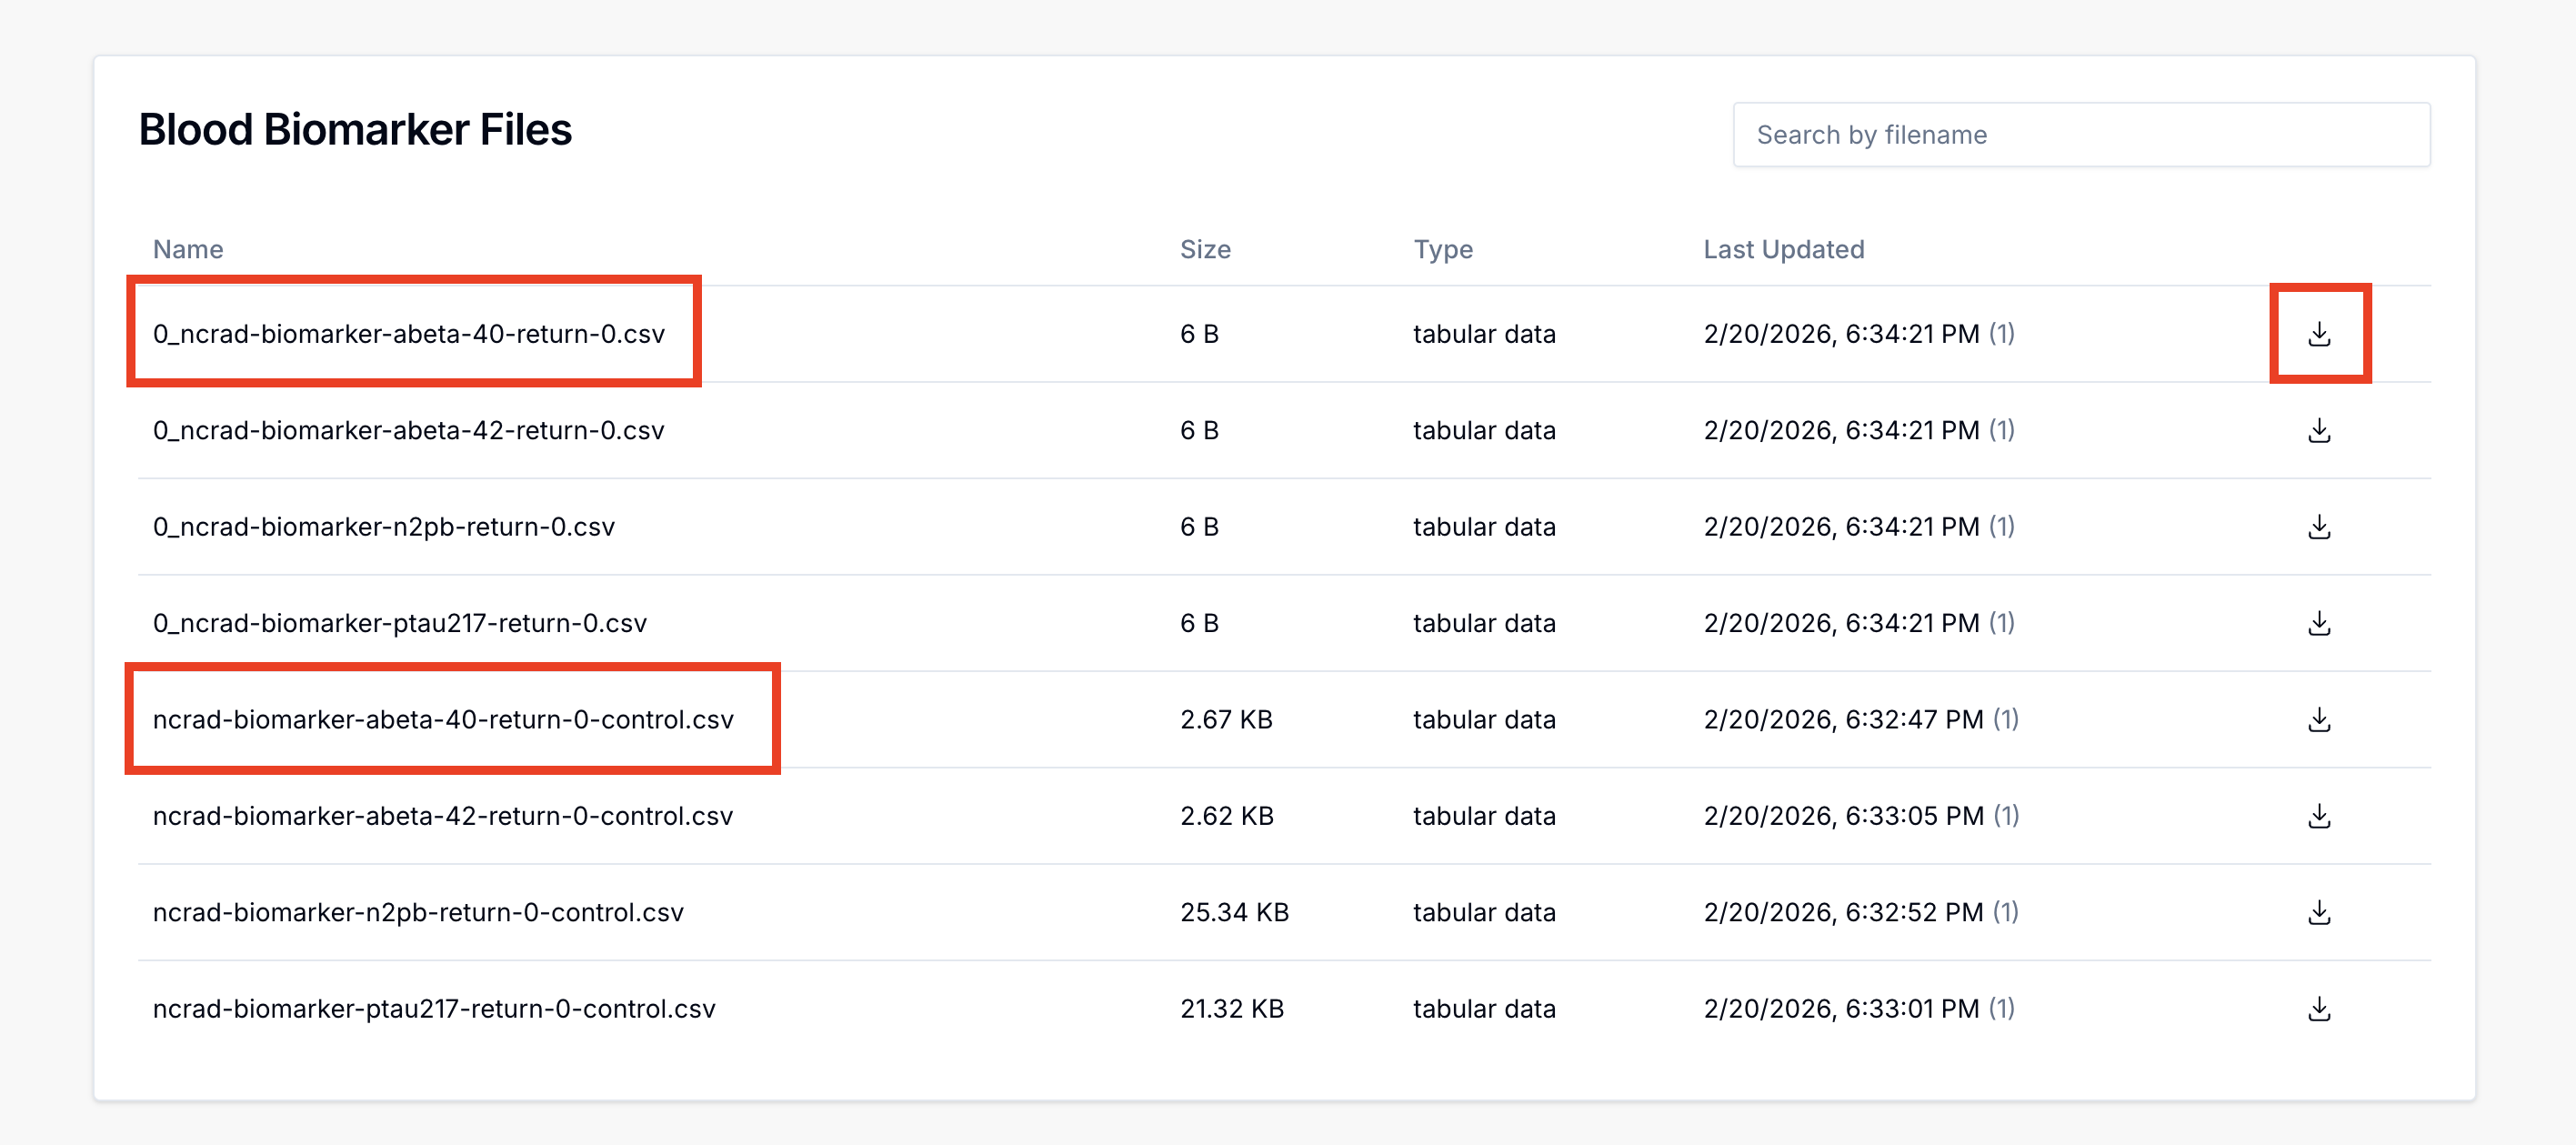
Task: Open the version count next to ptau217 control timestamp
Action: tap(2003, 1008)
